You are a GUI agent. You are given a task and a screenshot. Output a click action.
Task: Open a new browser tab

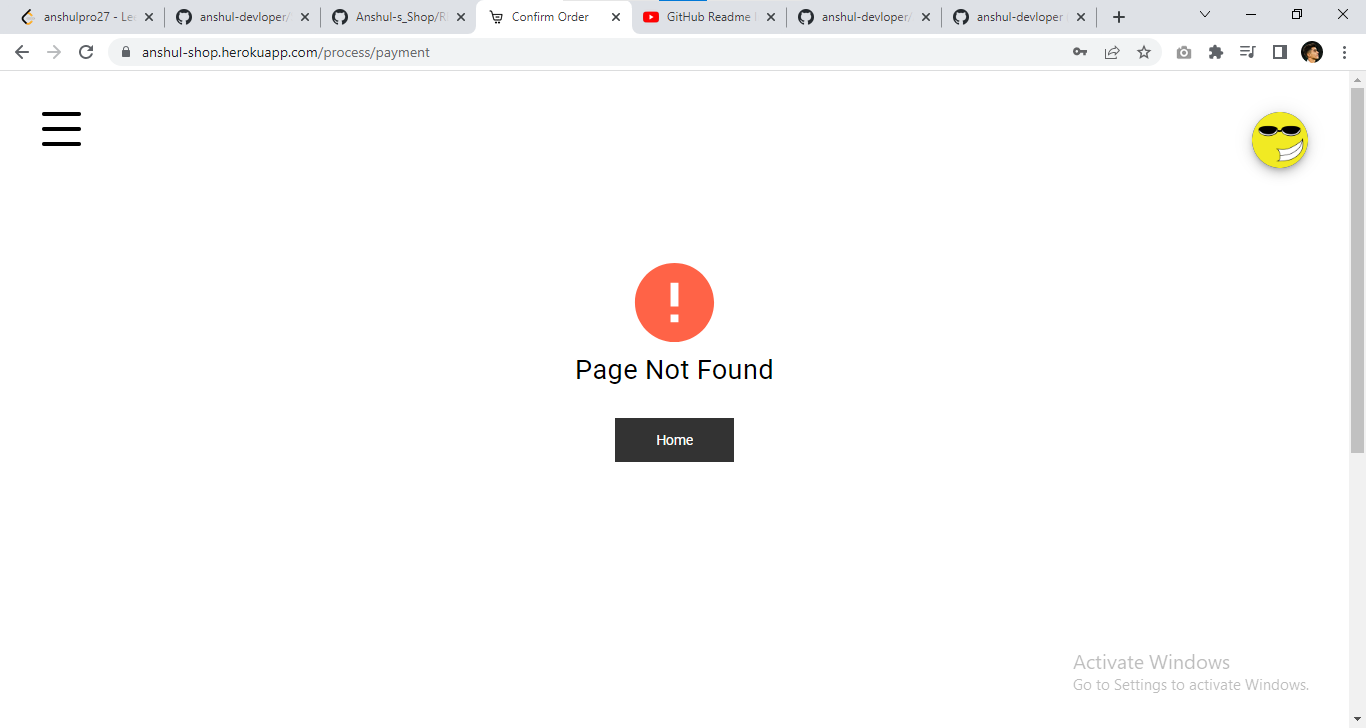(x=1119, y=17)
